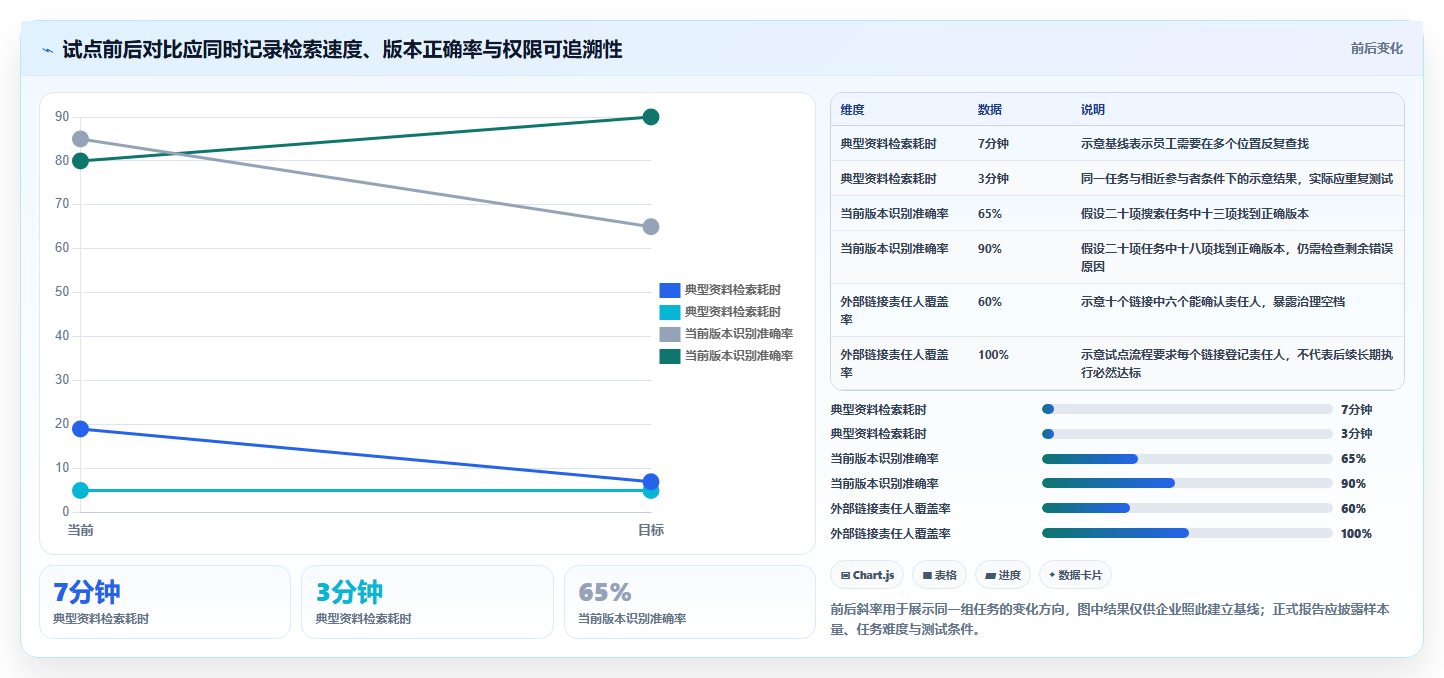Click the cyan data point at 当前 (5)
1444x678 pixels.
[x=80, y=490]
